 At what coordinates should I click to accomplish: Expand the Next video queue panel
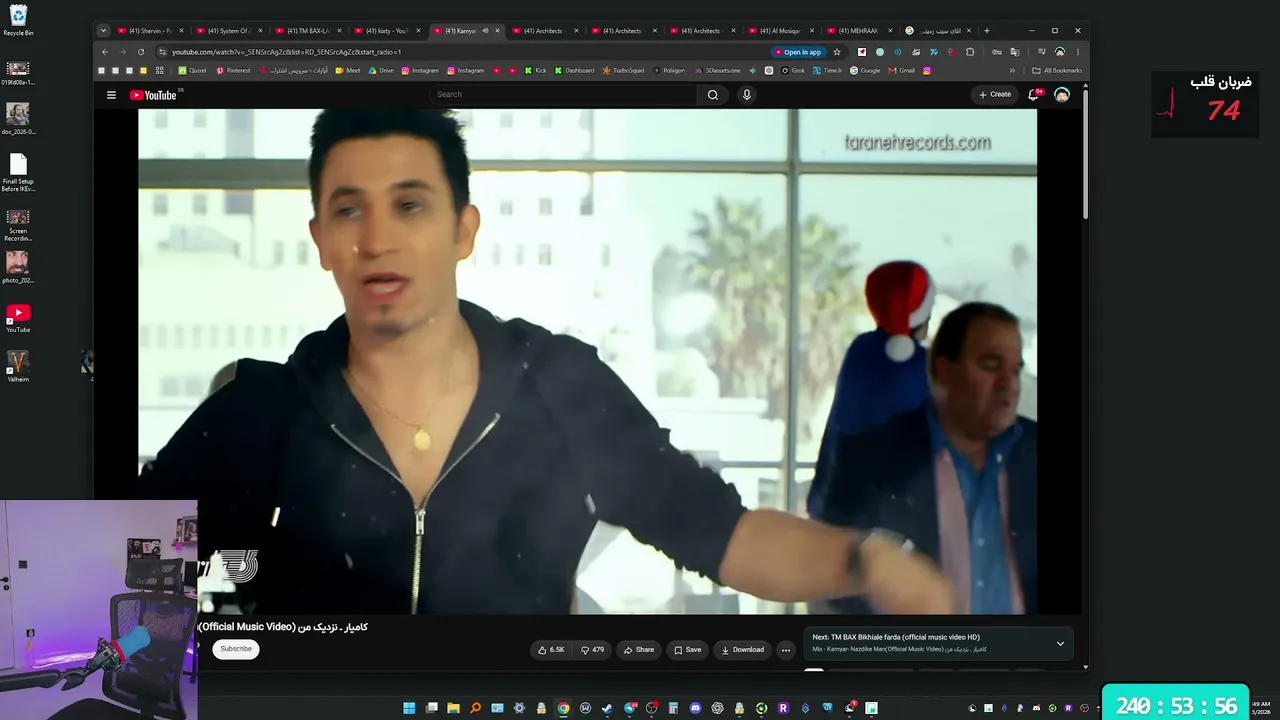point(1060,643)
